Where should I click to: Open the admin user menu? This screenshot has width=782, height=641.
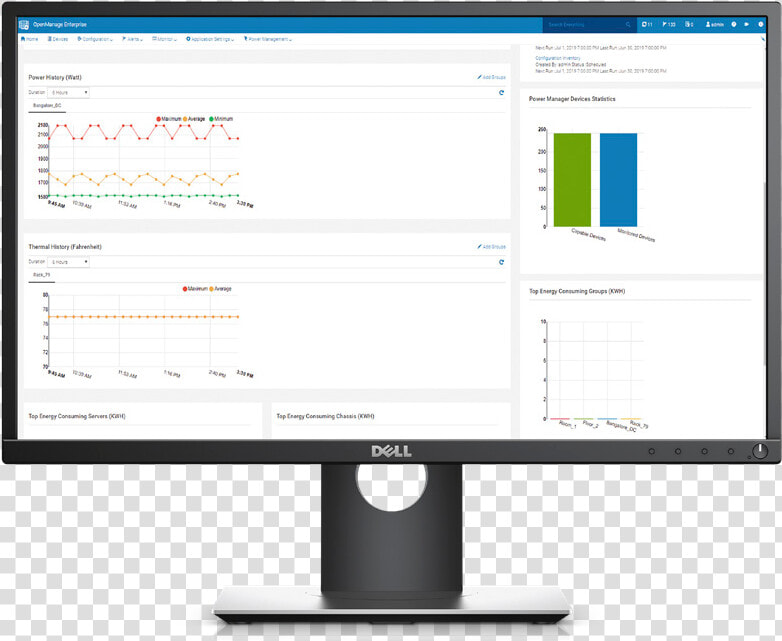coord(714,24)
